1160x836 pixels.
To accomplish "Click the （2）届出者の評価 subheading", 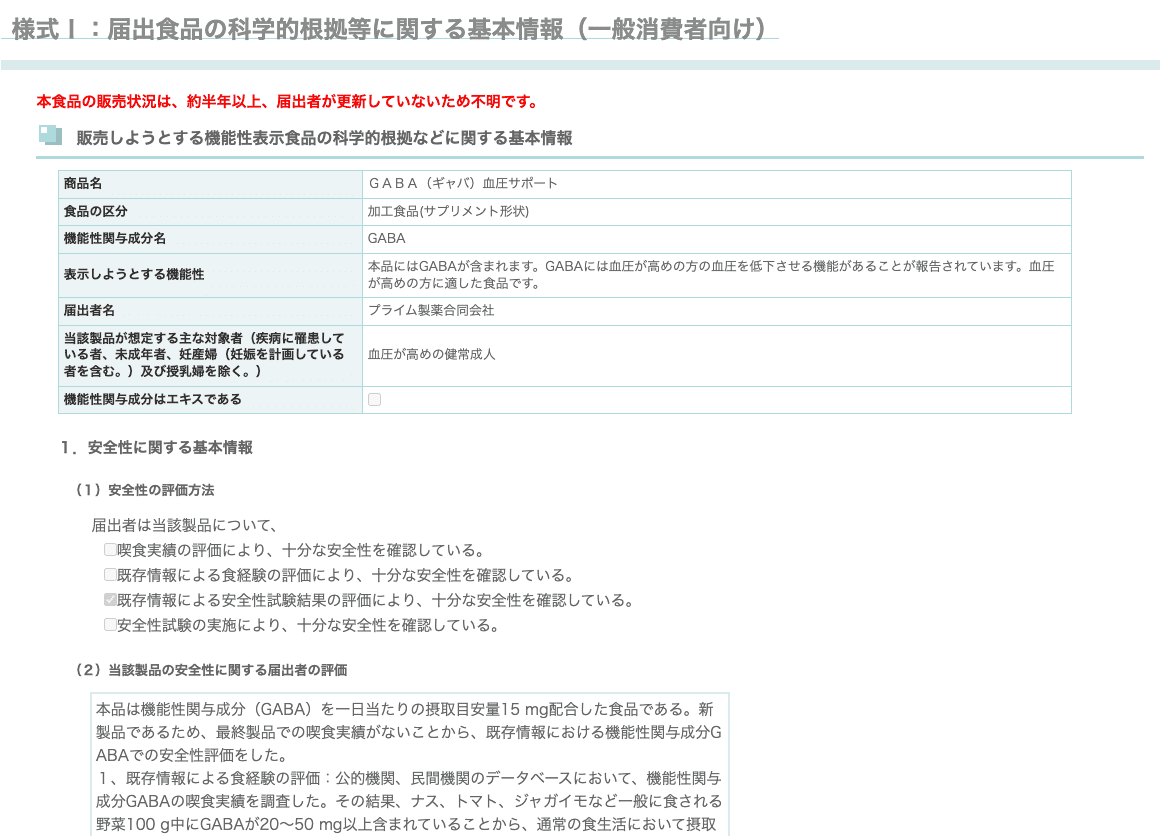I will pos(200,670).
